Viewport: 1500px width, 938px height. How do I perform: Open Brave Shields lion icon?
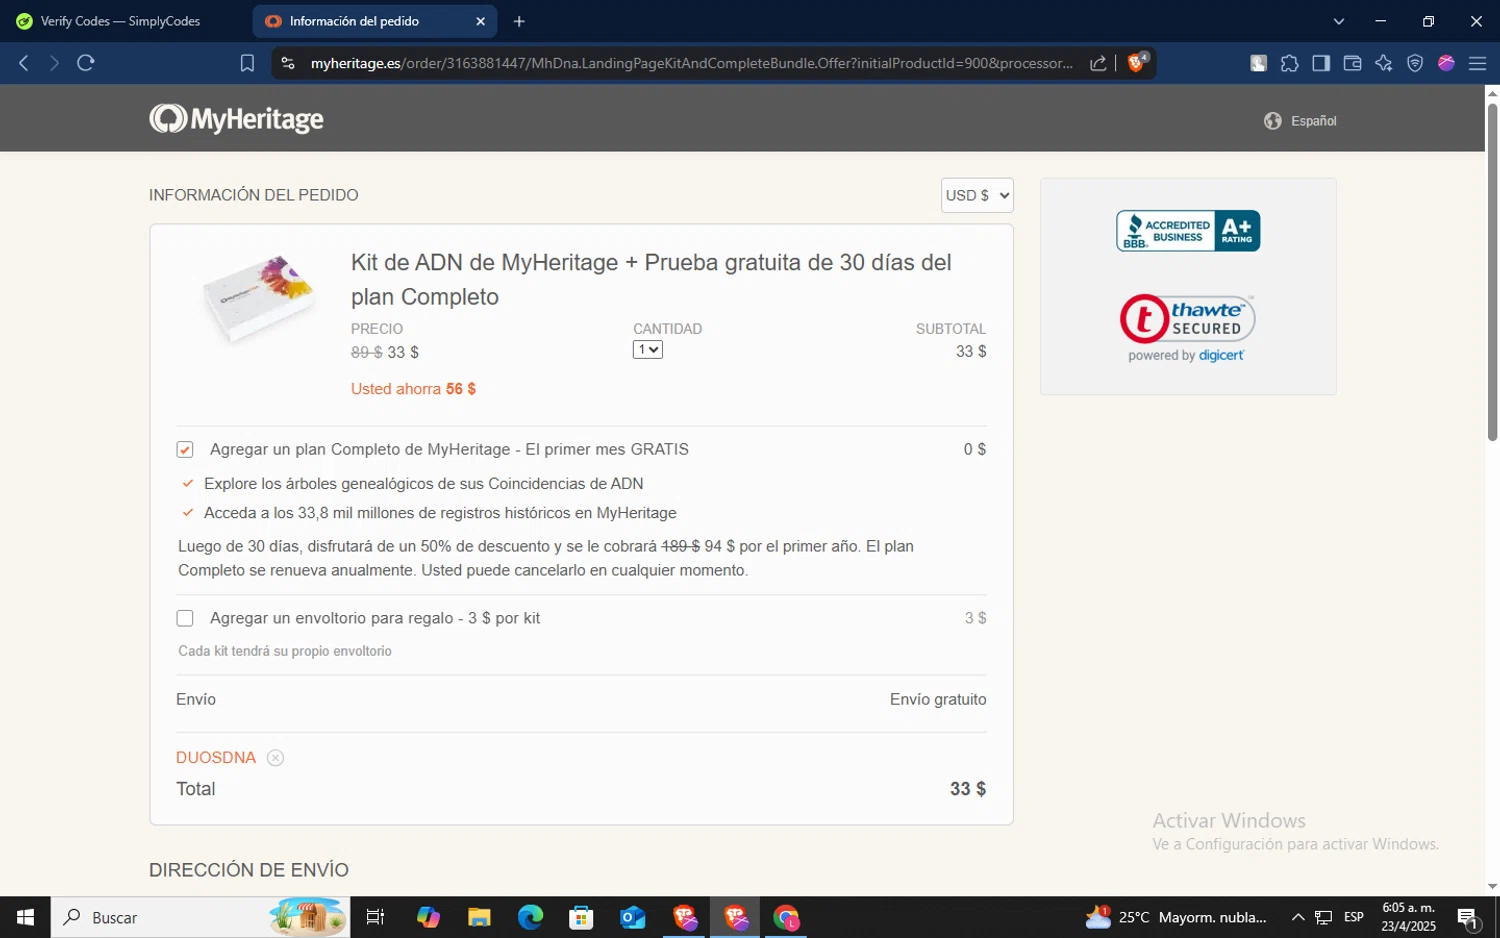coord(1137,62)
